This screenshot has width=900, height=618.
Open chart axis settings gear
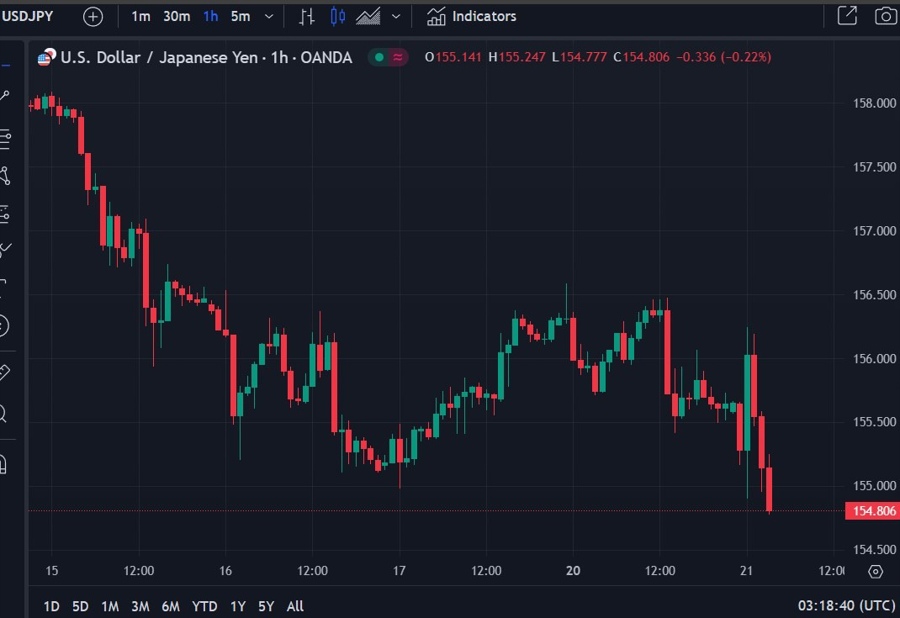[875, 572]
